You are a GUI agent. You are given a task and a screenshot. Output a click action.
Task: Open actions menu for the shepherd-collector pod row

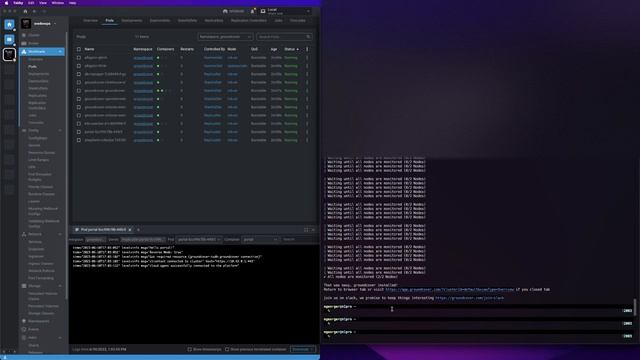pyautogui.click(x=307, y=140)
